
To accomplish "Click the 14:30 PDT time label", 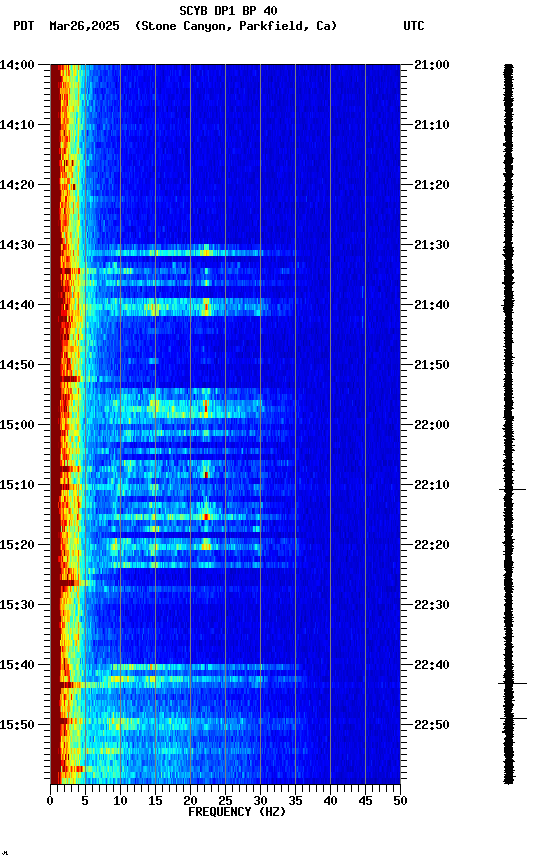I will click(17, 245).
